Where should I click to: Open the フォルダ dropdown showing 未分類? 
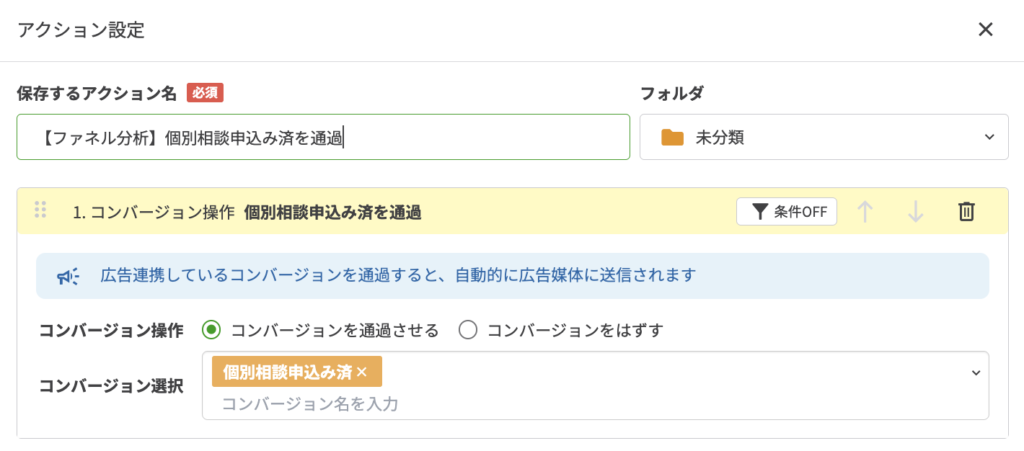click(823, 137)
